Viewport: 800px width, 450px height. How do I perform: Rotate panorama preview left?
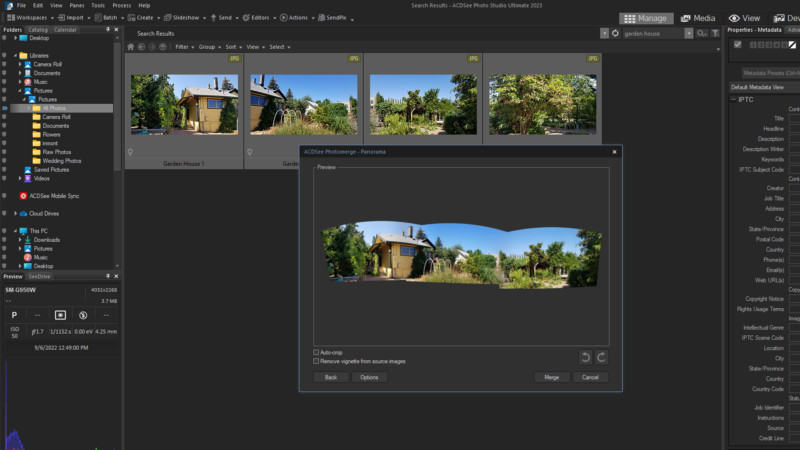(585, 357)
